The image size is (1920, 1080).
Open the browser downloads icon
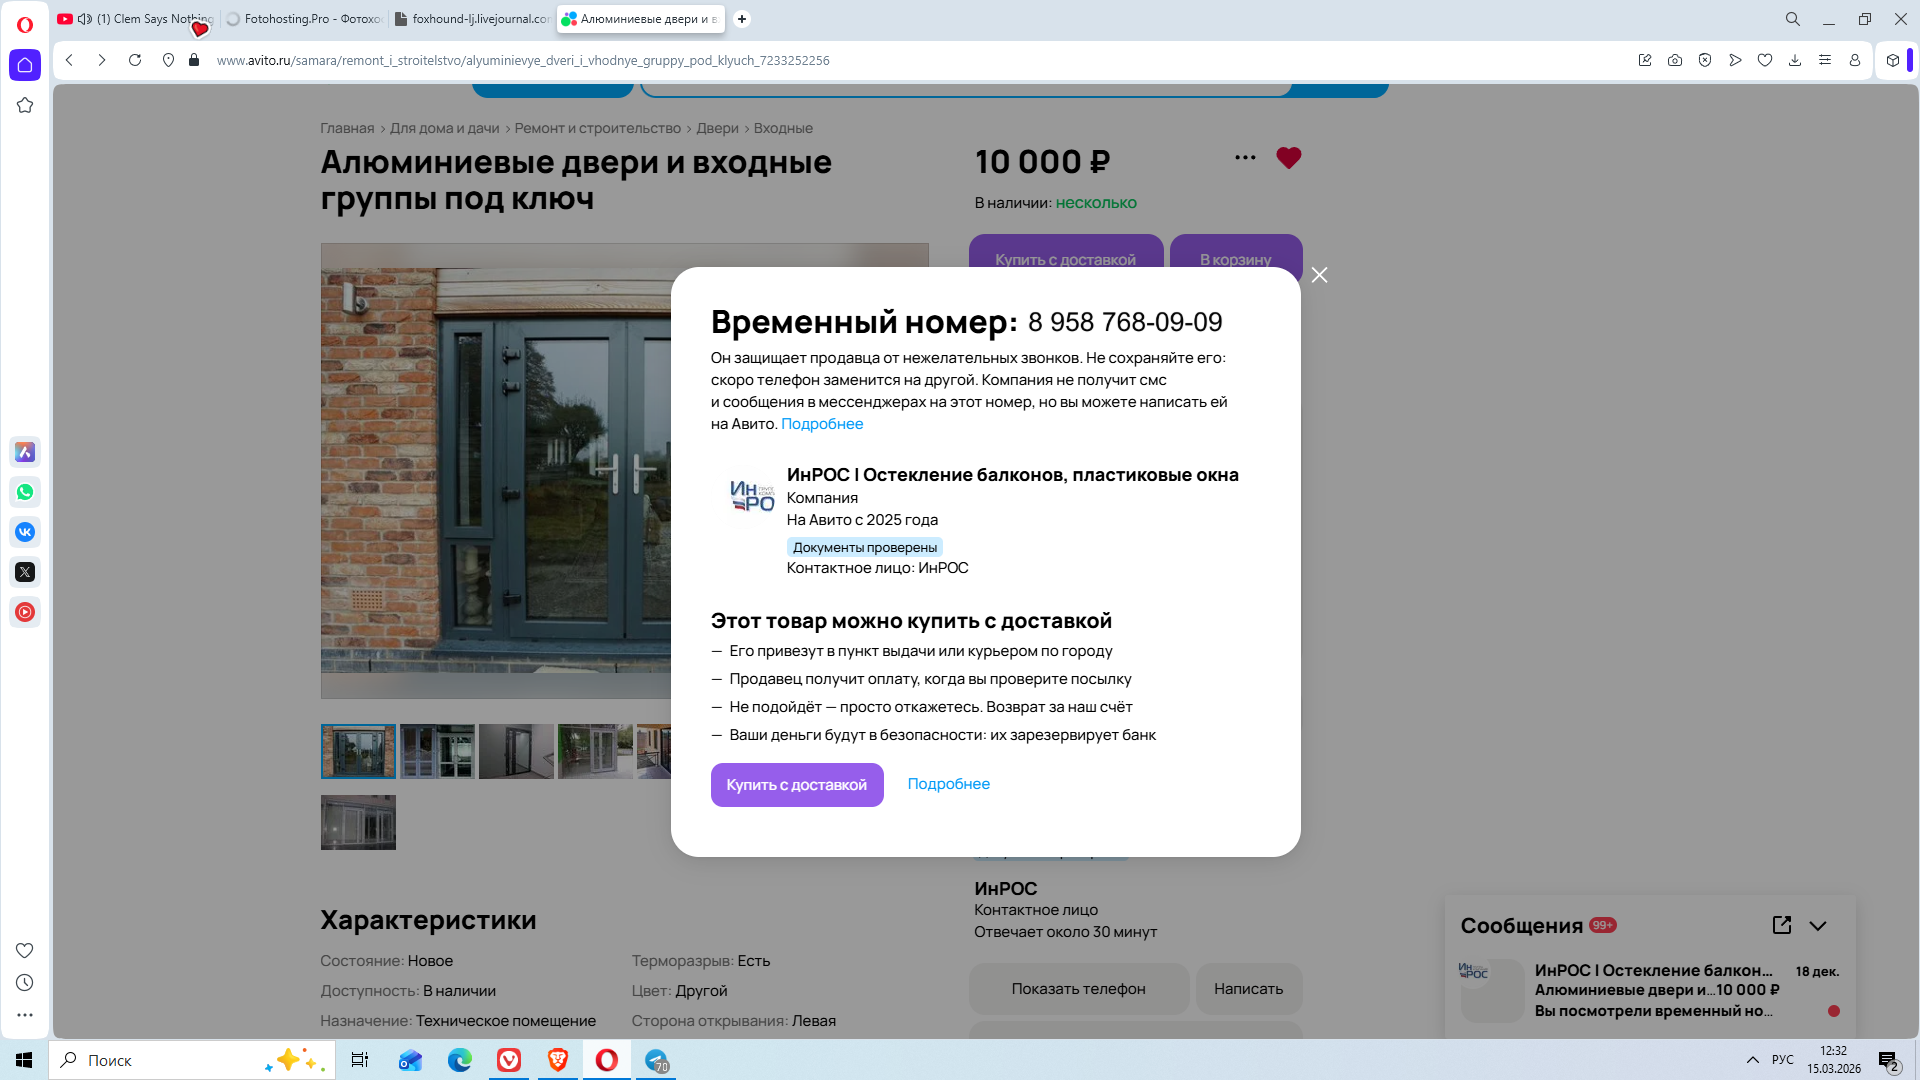tap(1795, 60)
